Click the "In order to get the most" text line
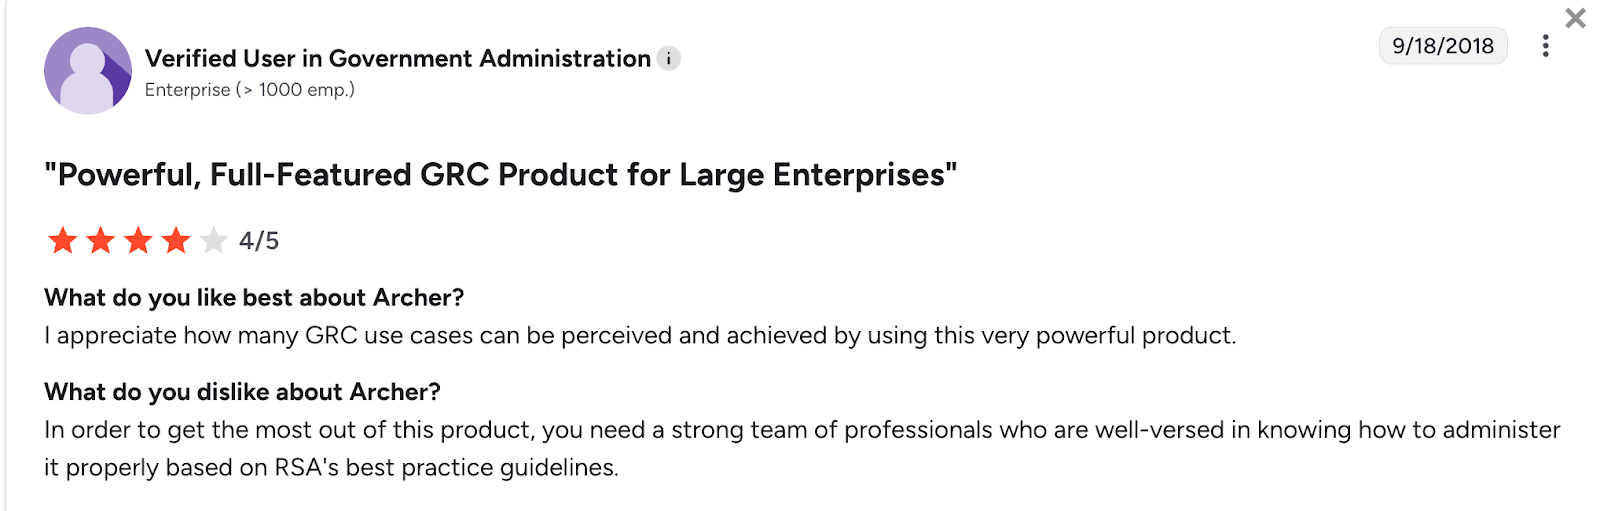Screen dimensions: 1600x511 [800, 430]
